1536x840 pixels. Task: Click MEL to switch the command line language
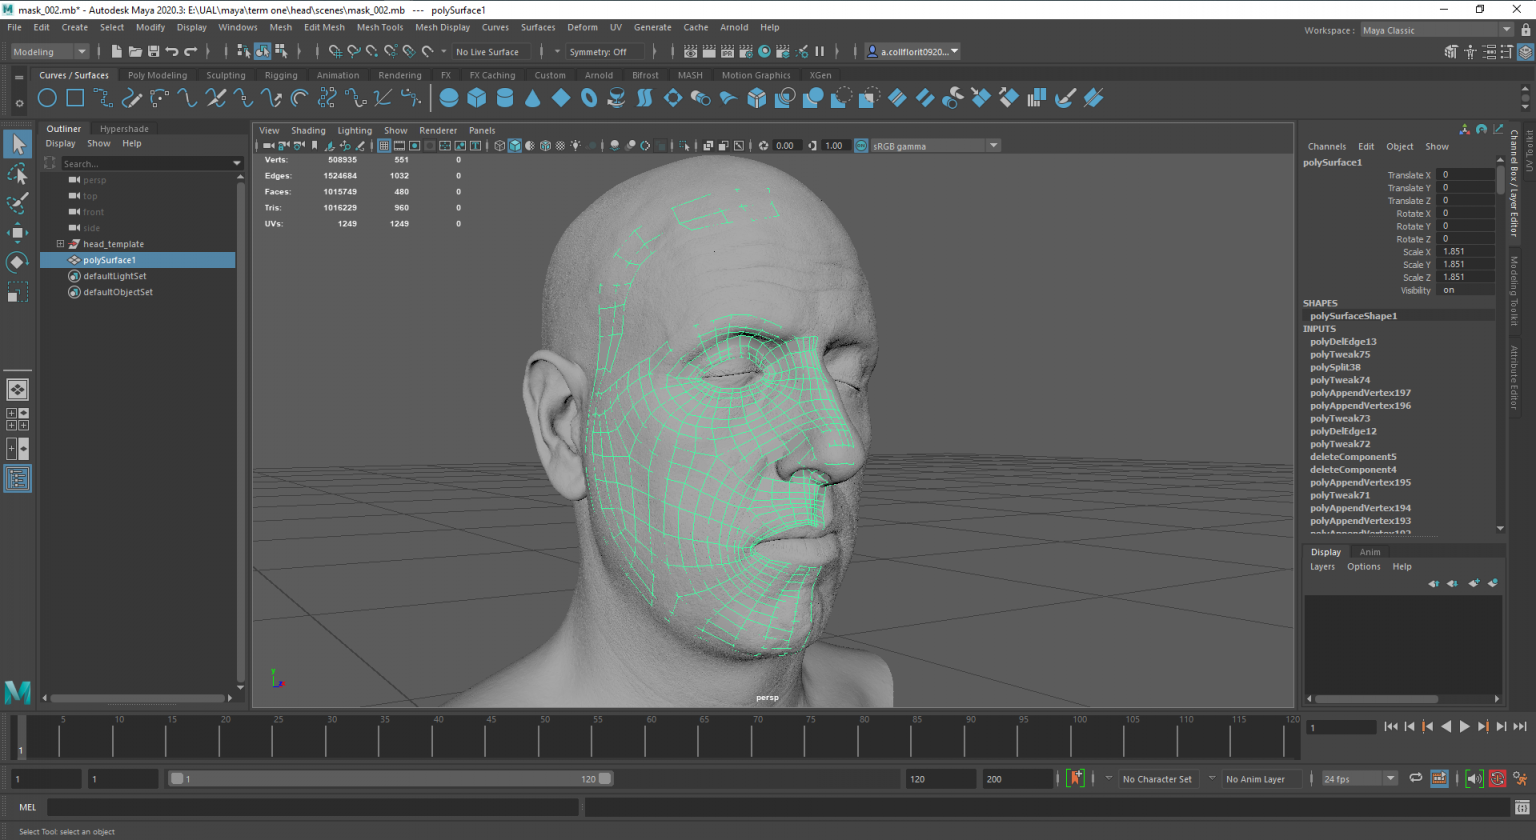[x=27, y=807]
